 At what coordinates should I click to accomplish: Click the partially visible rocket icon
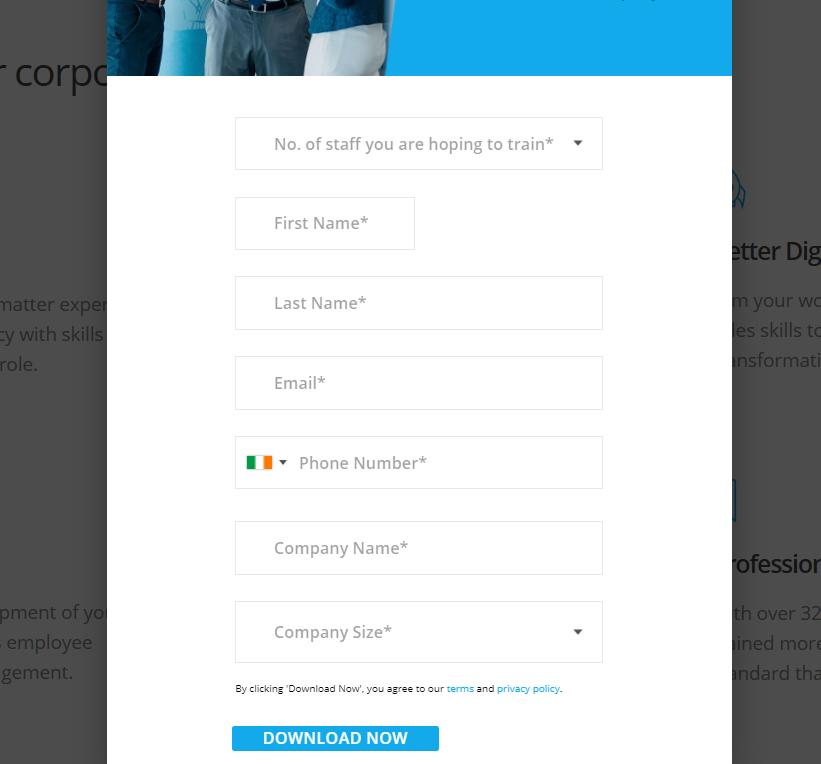click(x=739, y=189)
